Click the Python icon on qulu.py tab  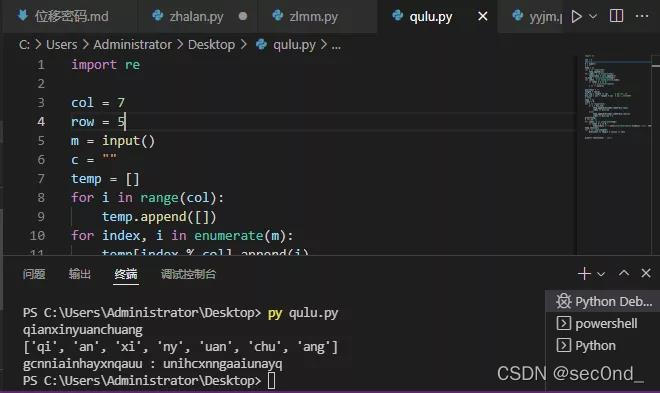pos(398,16)
